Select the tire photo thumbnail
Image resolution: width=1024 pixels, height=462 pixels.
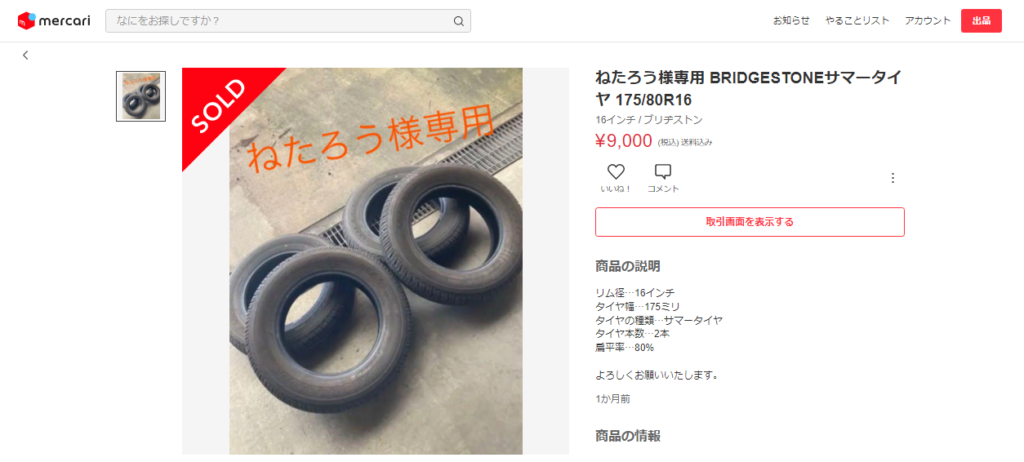(141, 96)
